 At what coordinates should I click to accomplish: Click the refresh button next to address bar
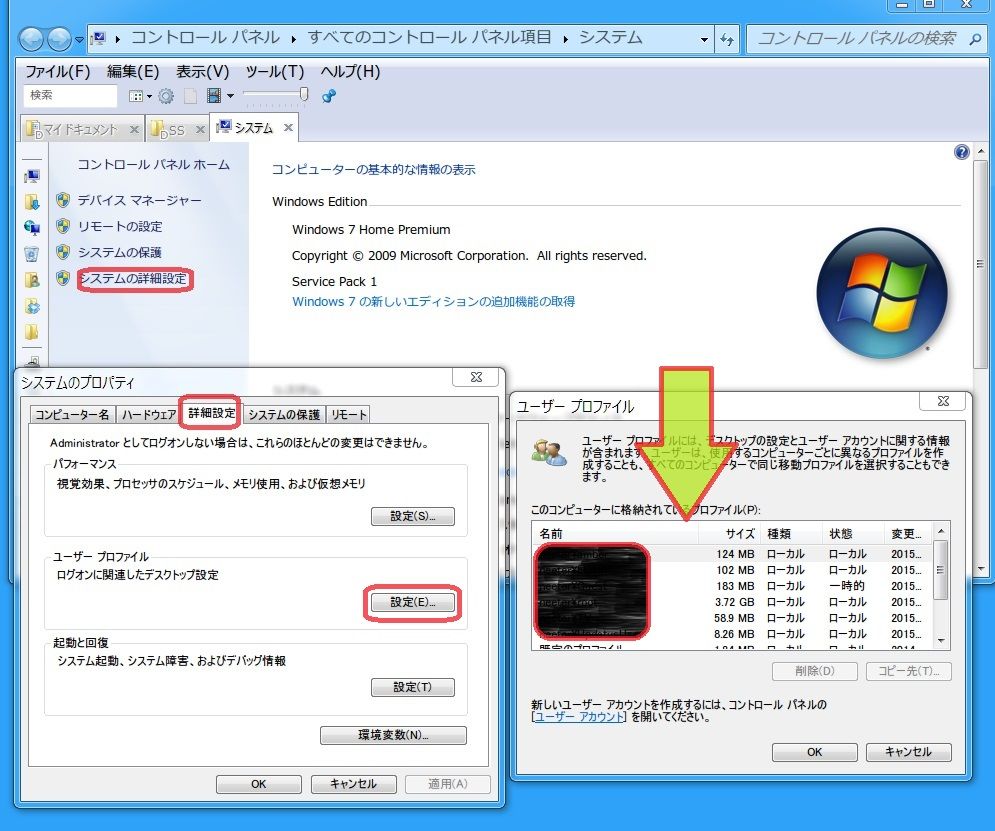727,39
